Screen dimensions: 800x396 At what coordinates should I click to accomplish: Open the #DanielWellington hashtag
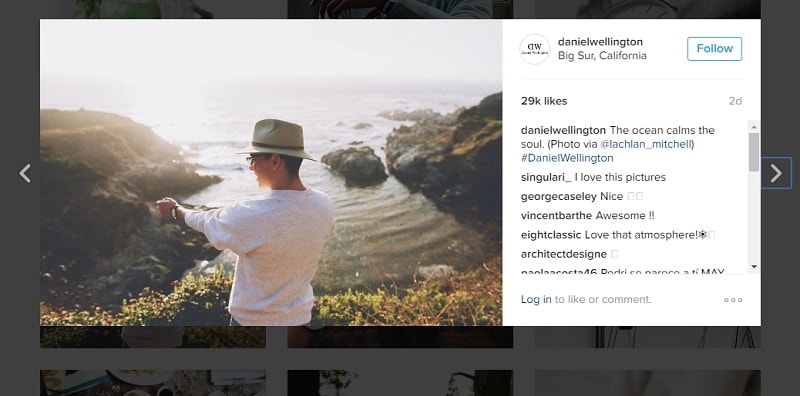click(567, 158)
